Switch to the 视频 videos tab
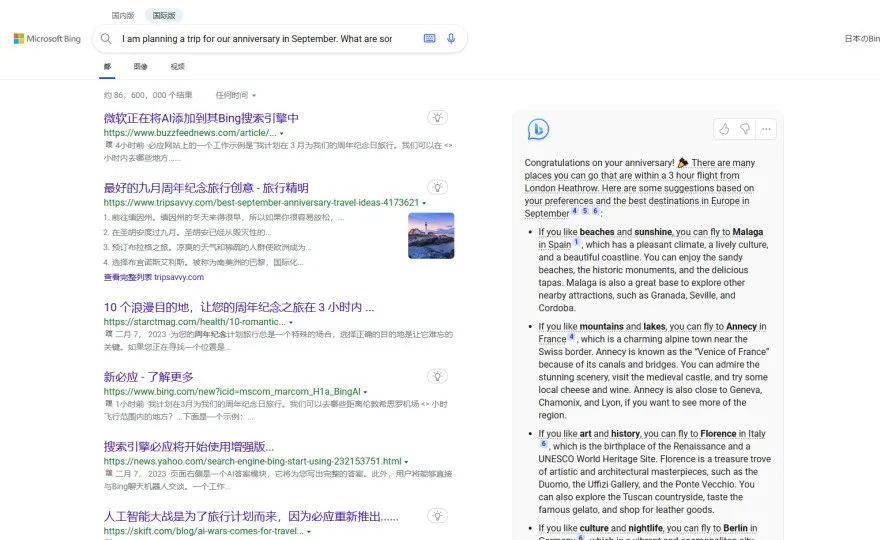The image size is (880, 540). click(x=177, y=66)
